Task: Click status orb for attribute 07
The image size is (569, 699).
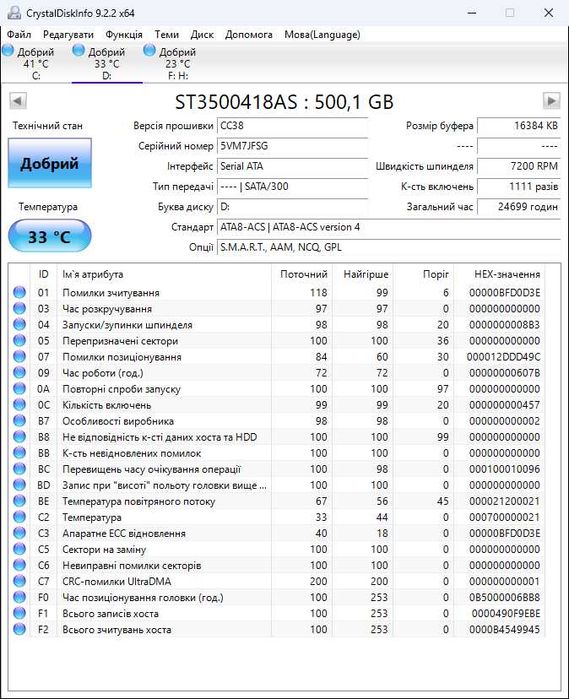Action: coord(19,357)
